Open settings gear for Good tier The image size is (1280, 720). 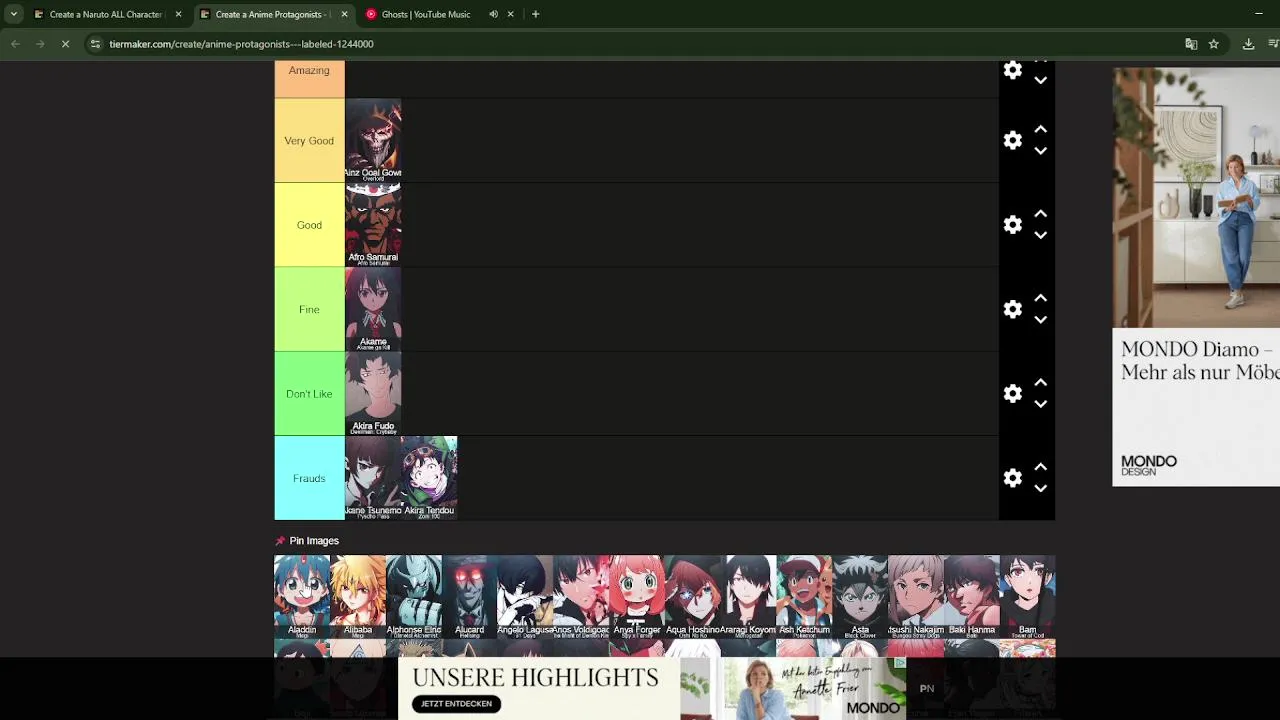tap(1013, 224)
